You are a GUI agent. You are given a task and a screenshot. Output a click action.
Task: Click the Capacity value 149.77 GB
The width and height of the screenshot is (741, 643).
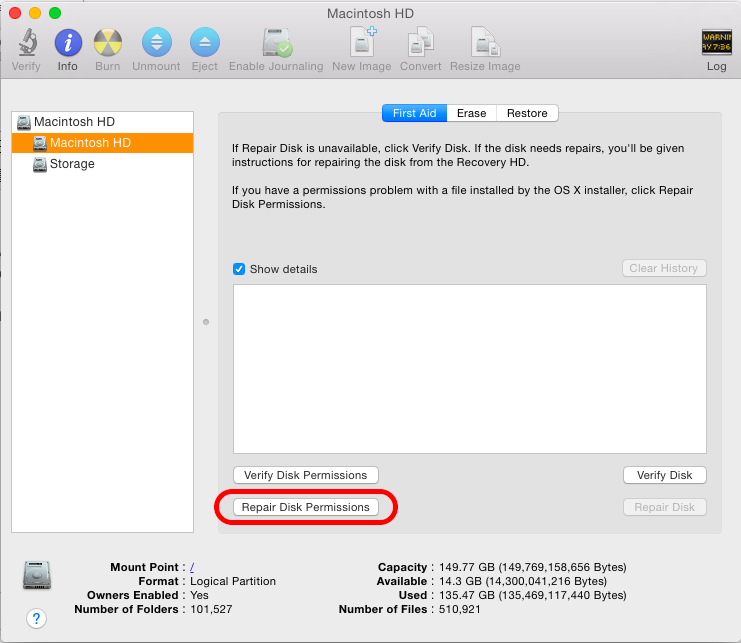pyautogui.click(x=533, y=567)
